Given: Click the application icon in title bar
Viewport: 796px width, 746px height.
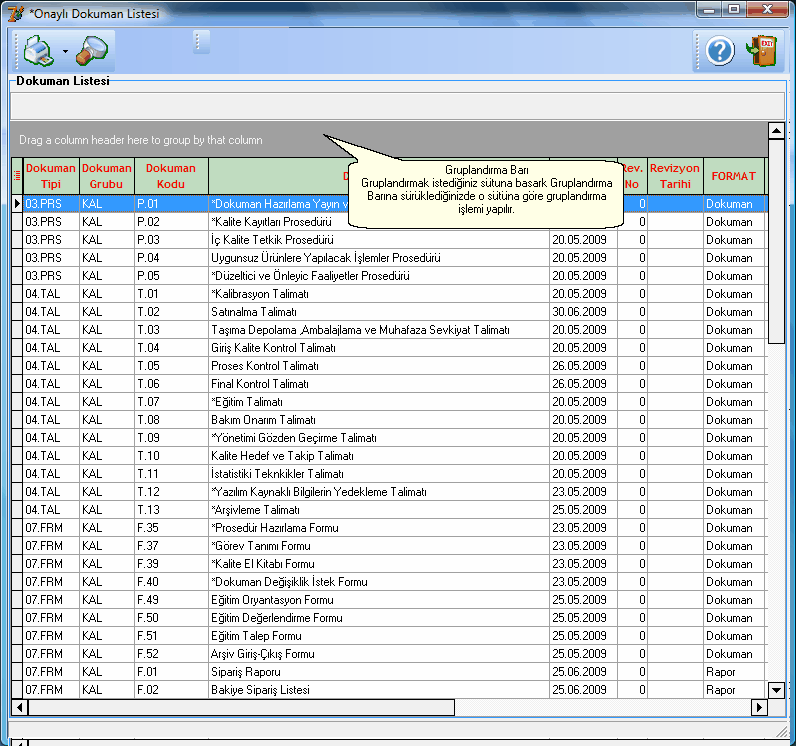Looking at the screenshot, I should [x=16, y=13].
